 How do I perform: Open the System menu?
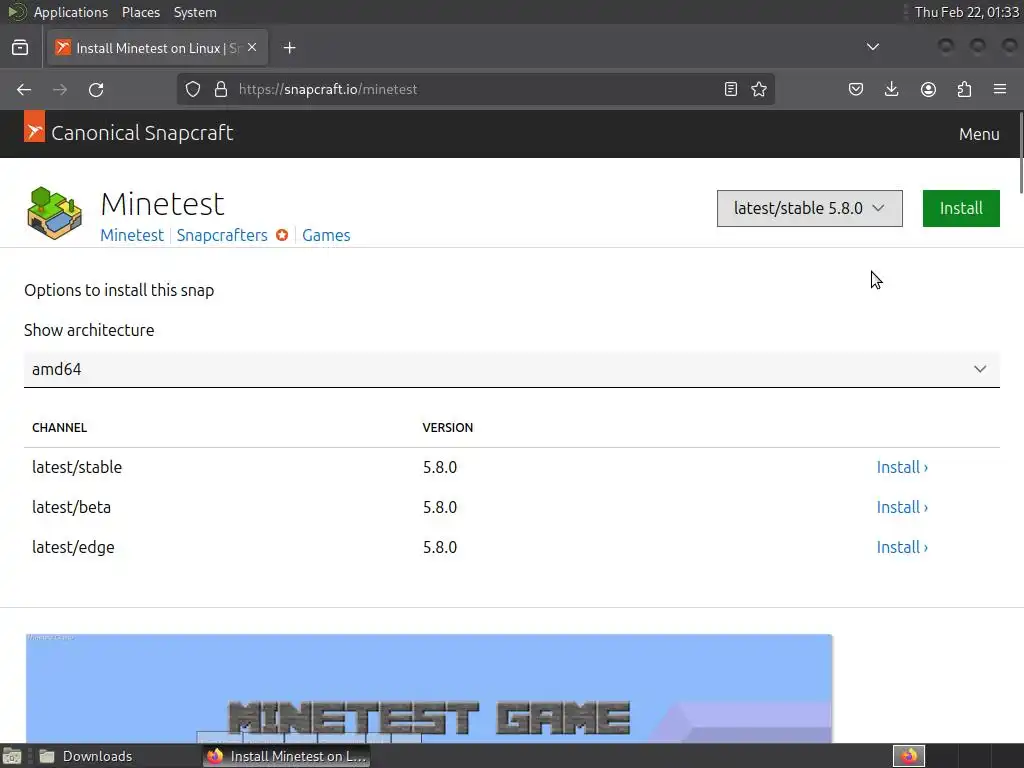195,12
